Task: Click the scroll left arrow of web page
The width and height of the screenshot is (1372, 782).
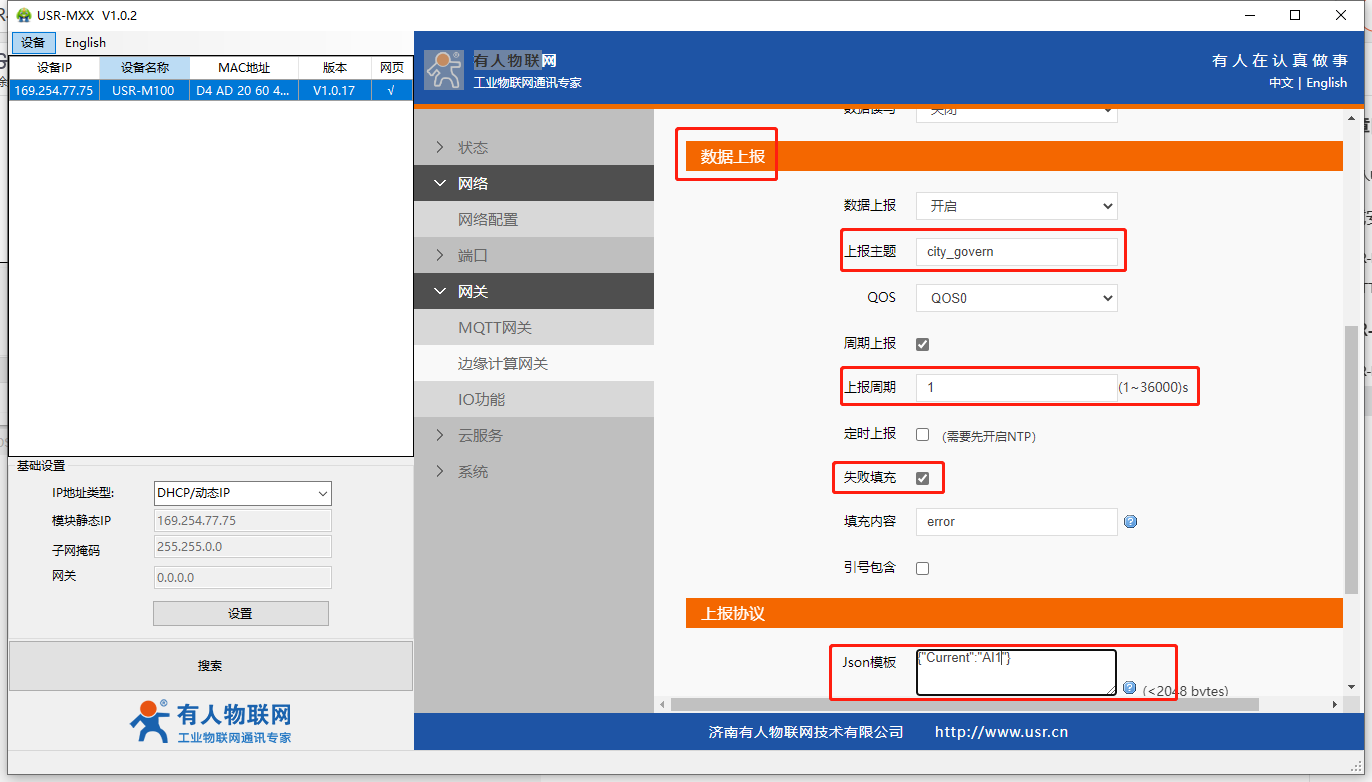Action: pos(662,704)
